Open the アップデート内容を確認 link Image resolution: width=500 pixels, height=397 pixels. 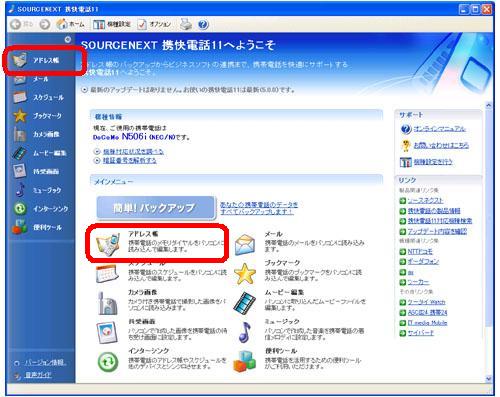click(437, 231)
